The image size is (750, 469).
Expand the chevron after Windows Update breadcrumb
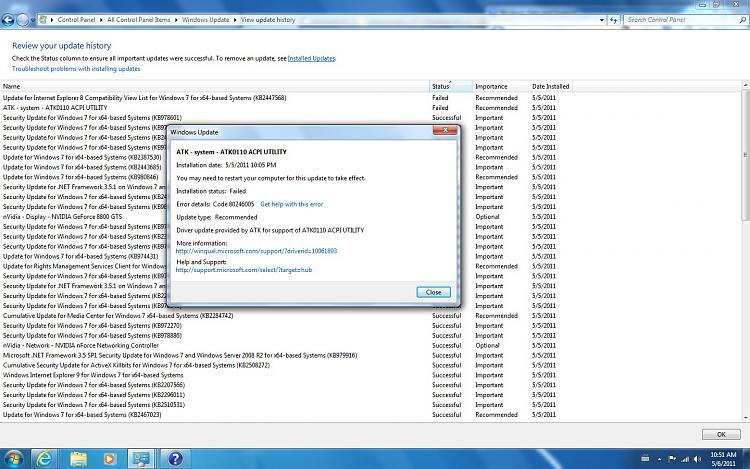click(235, 20)
